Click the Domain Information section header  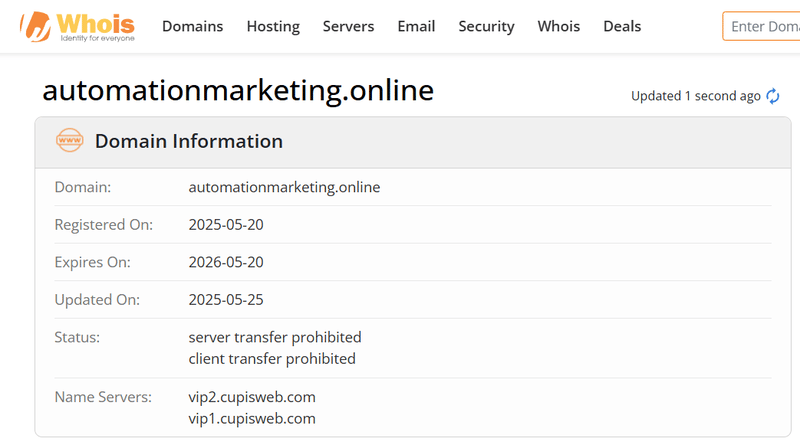[x=413, y=142]
